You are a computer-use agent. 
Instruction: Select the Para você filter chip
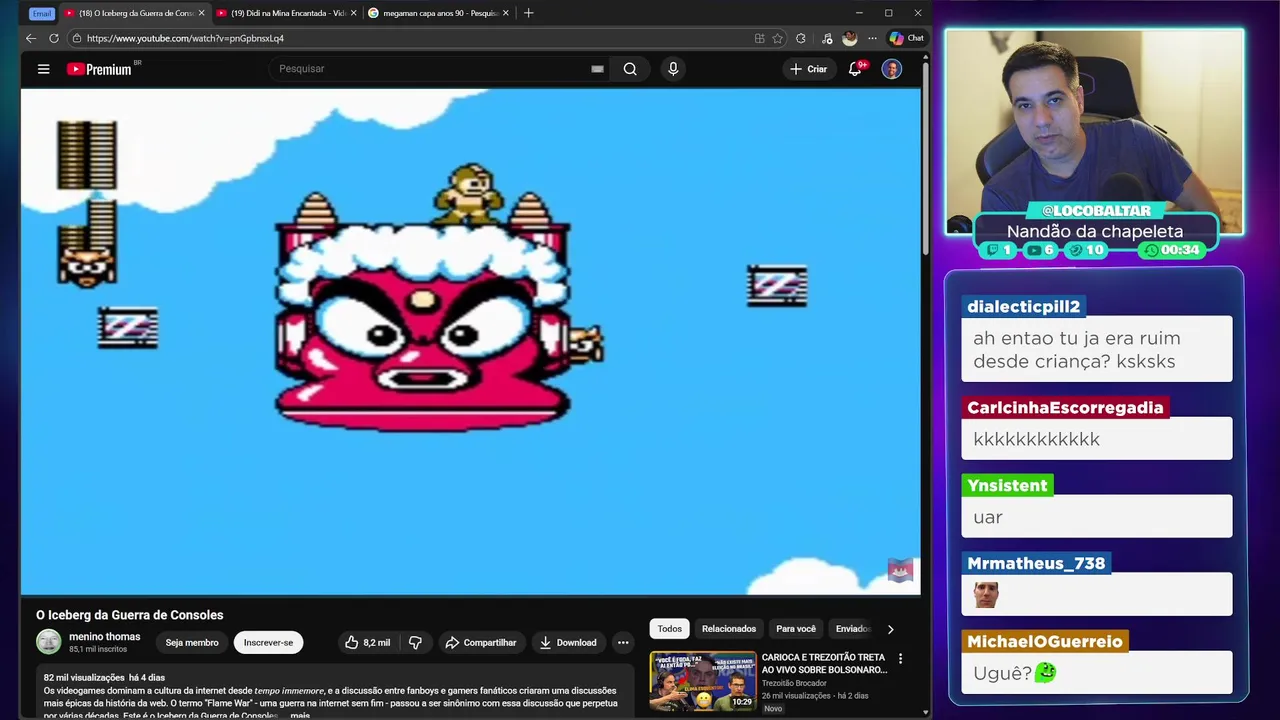(796, 628)
